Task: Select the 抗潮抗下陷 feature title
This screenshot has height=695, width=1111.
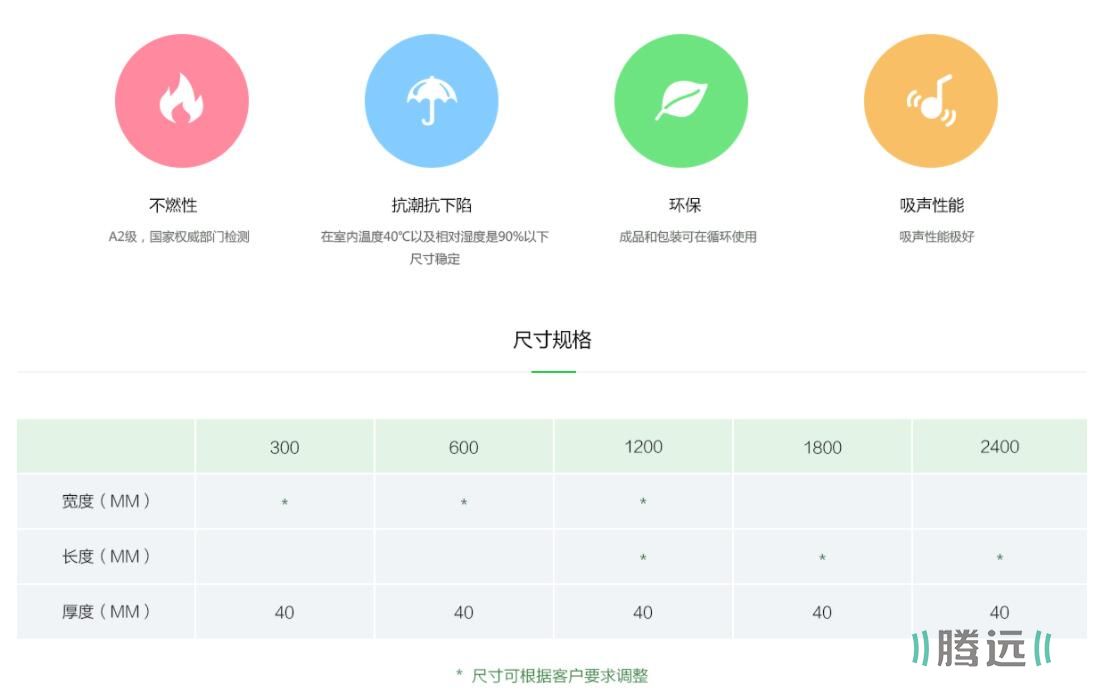Action: [x=431, y=205]
